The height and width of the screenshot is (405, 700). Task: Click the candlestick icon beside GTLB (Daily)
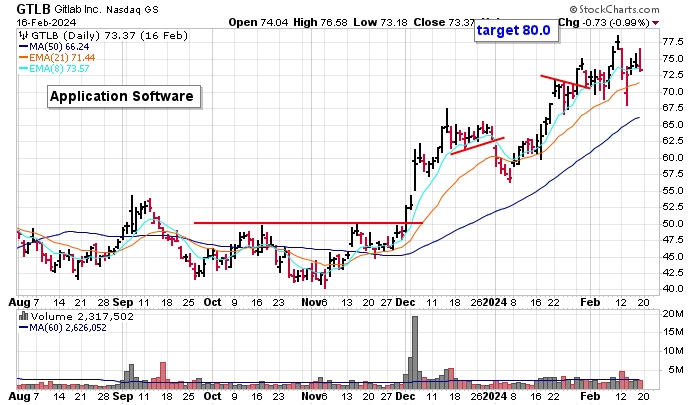pos(23,36)
